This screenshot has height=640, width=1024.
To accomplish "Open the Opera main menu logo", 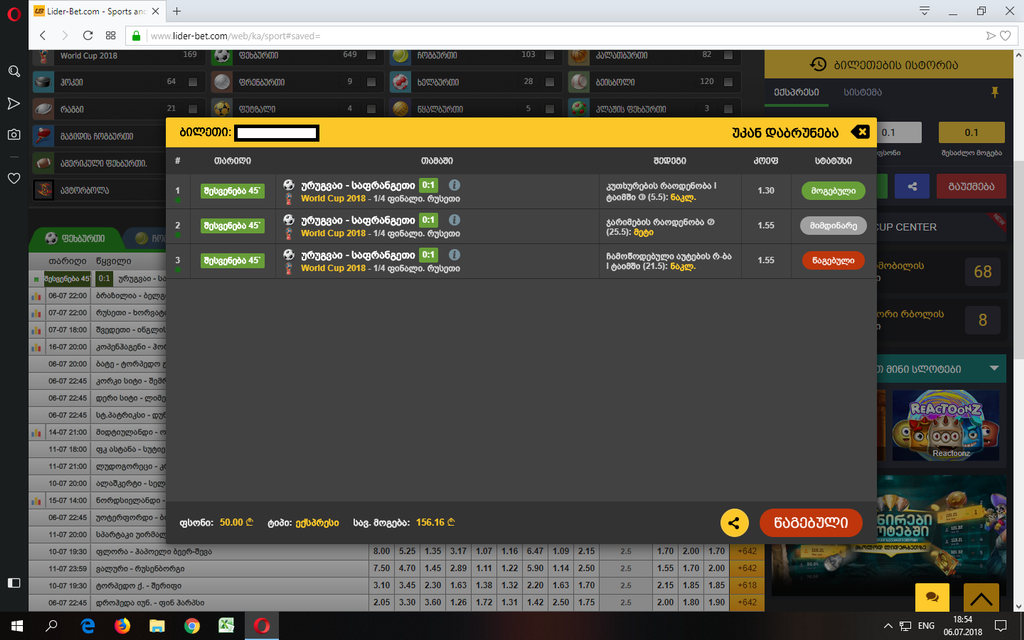I will (x=14, y=14).
